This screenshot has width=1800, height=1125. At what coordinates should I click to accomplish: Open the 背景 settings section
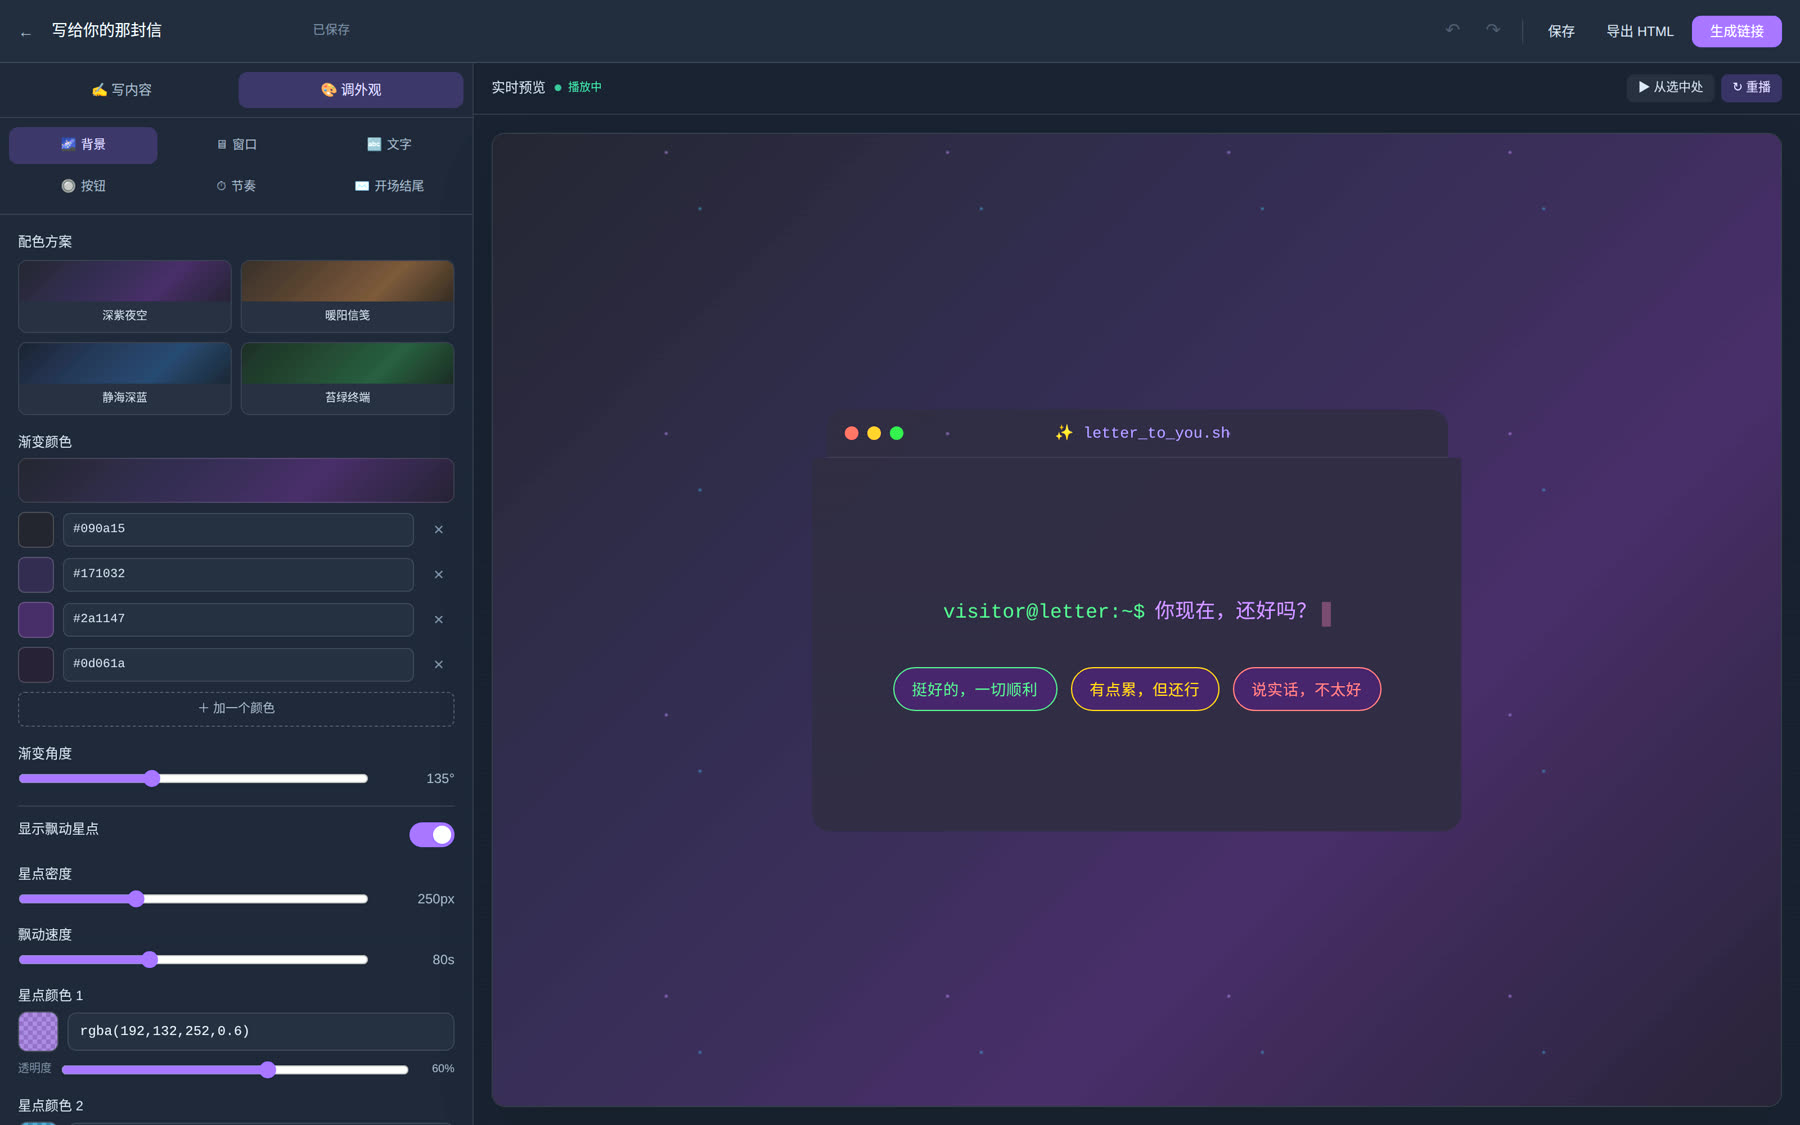point(83,145)
